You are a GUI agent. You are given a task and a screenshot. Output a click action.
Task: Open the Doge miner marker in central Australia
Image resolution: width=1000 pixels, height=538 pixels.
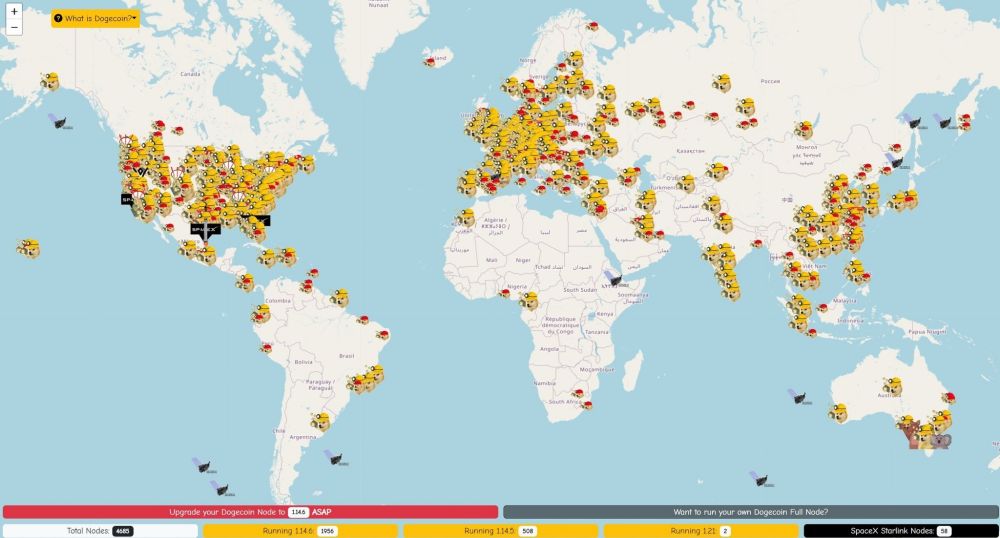pyautogui.click(x=892, y=386)
